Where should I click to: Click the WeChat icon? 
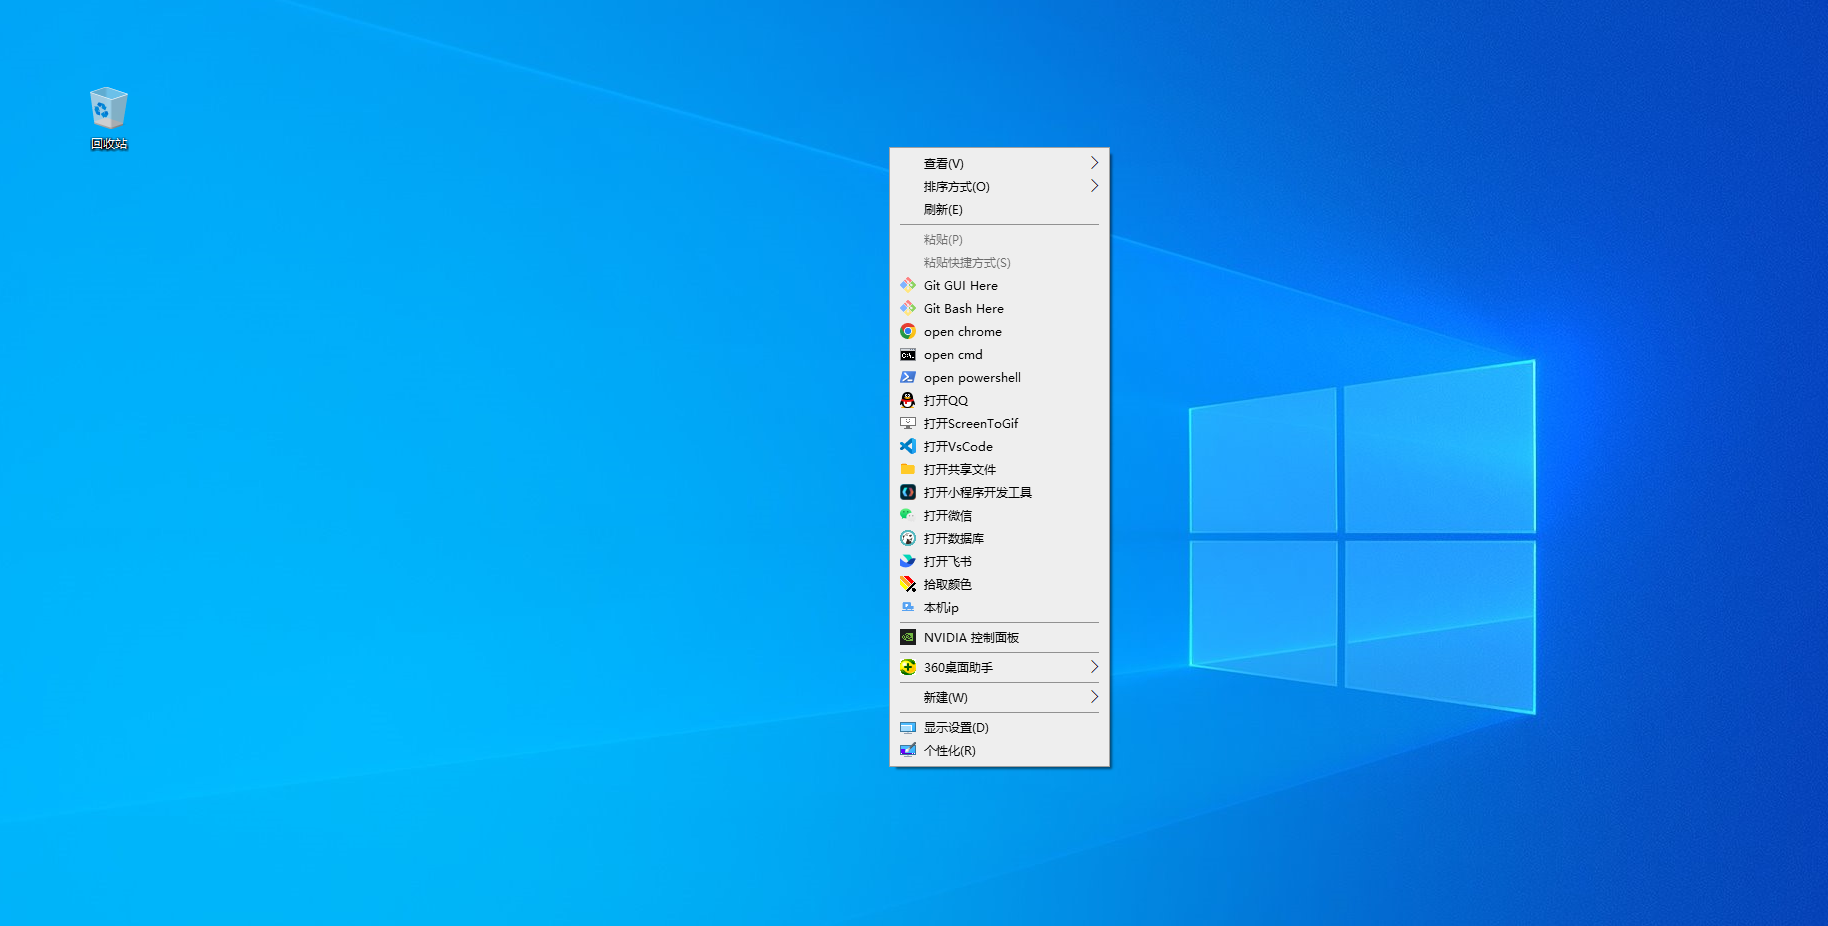click(908, 515)
